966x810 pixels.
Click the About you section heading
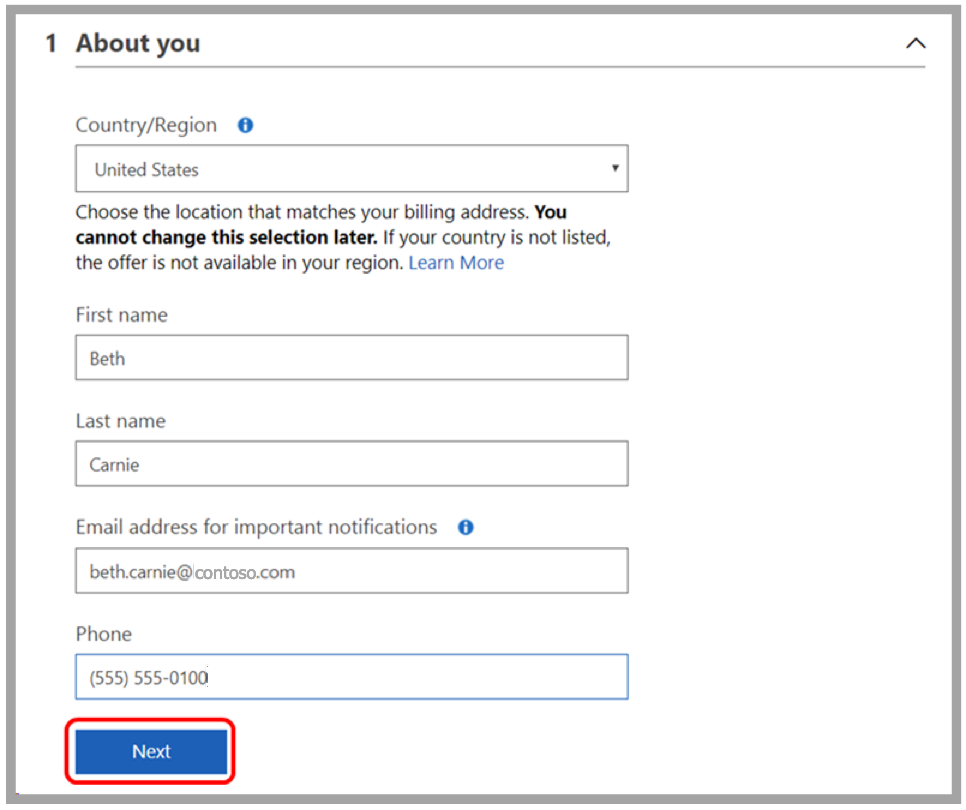(138, 44)
